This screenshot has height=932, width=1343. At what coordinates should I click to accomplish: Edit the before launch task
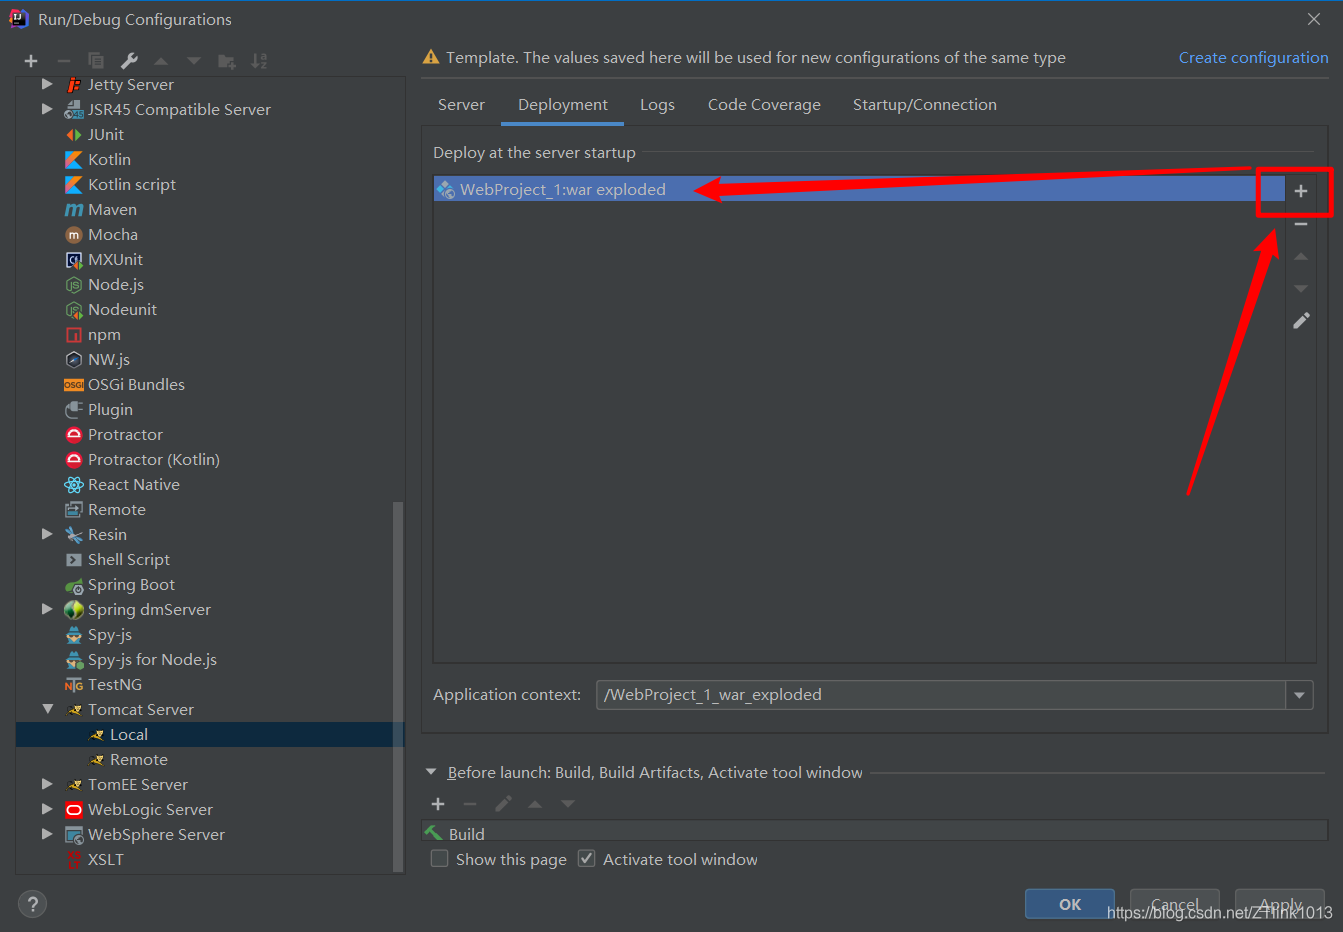pos(503,804)
